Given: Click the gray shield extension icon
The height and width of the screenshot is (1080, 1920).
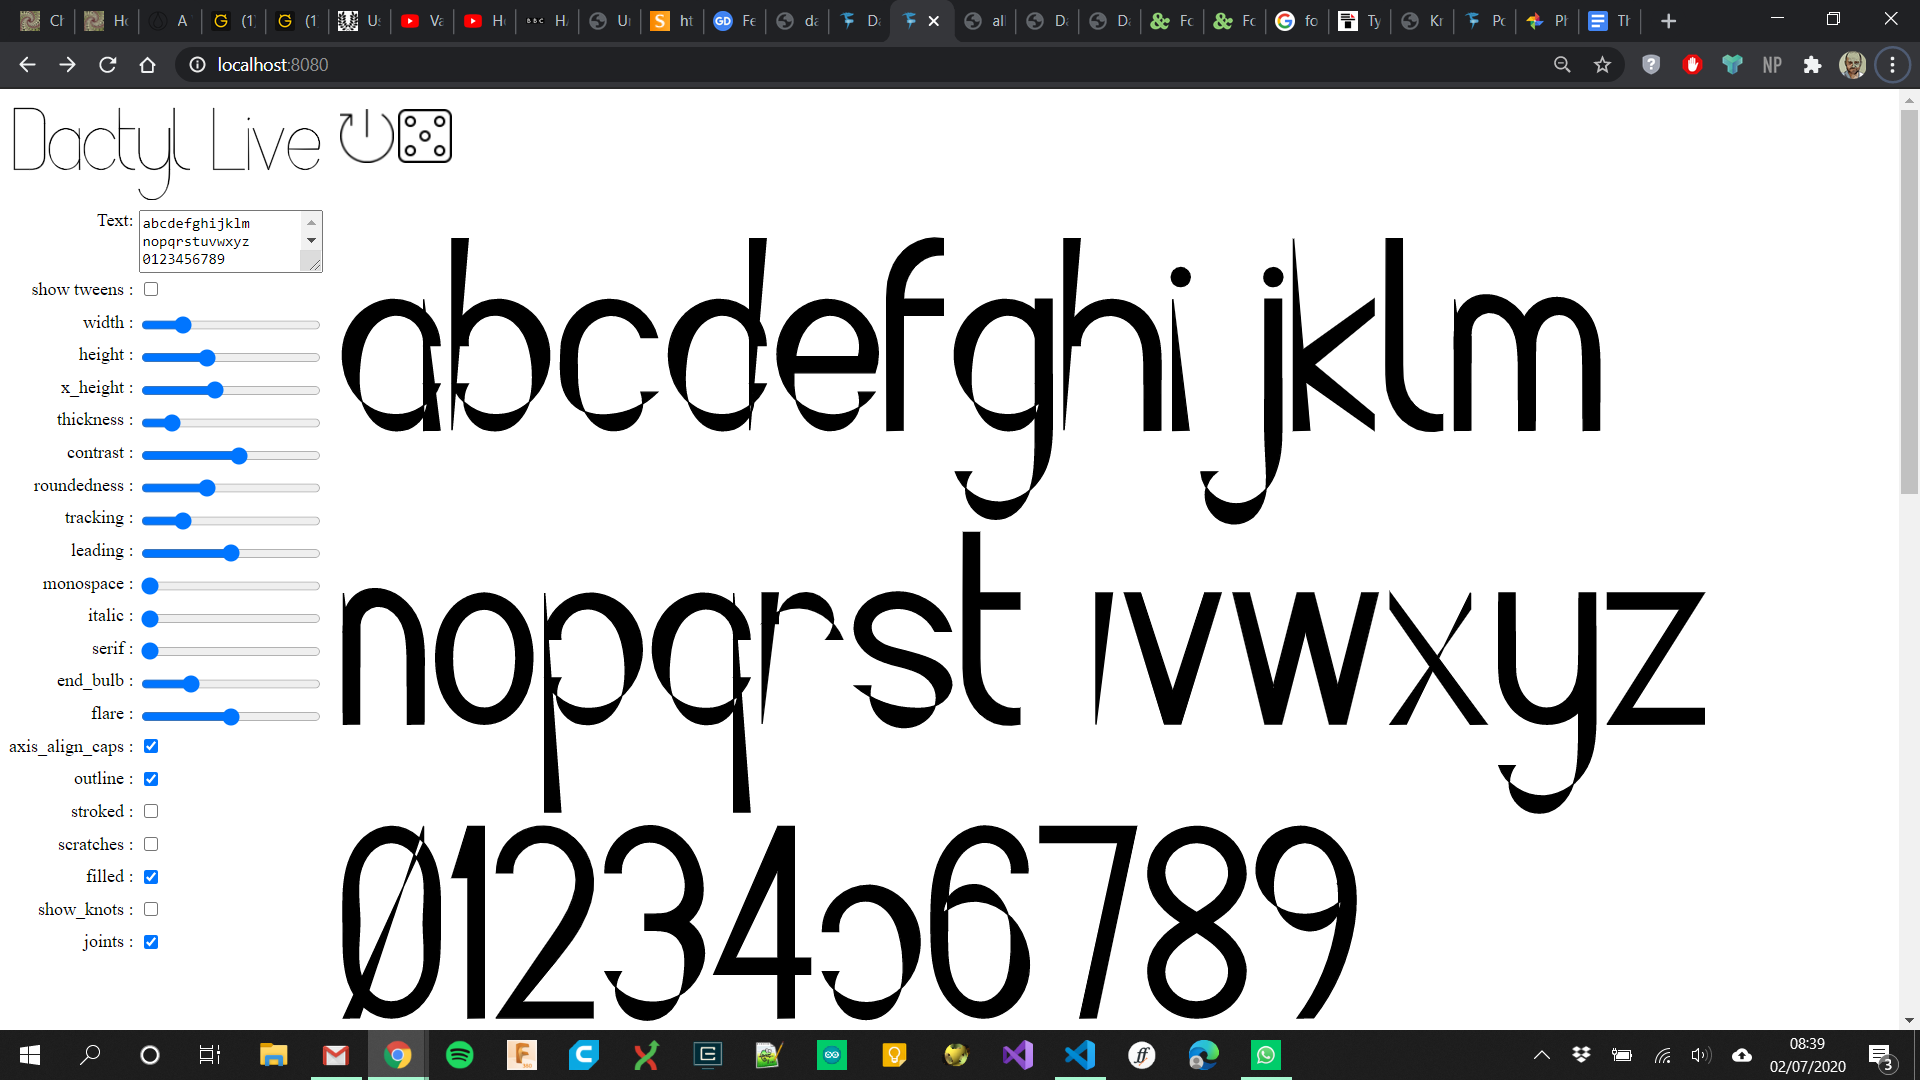Looking at the screenshot, I should [1651, 65].
